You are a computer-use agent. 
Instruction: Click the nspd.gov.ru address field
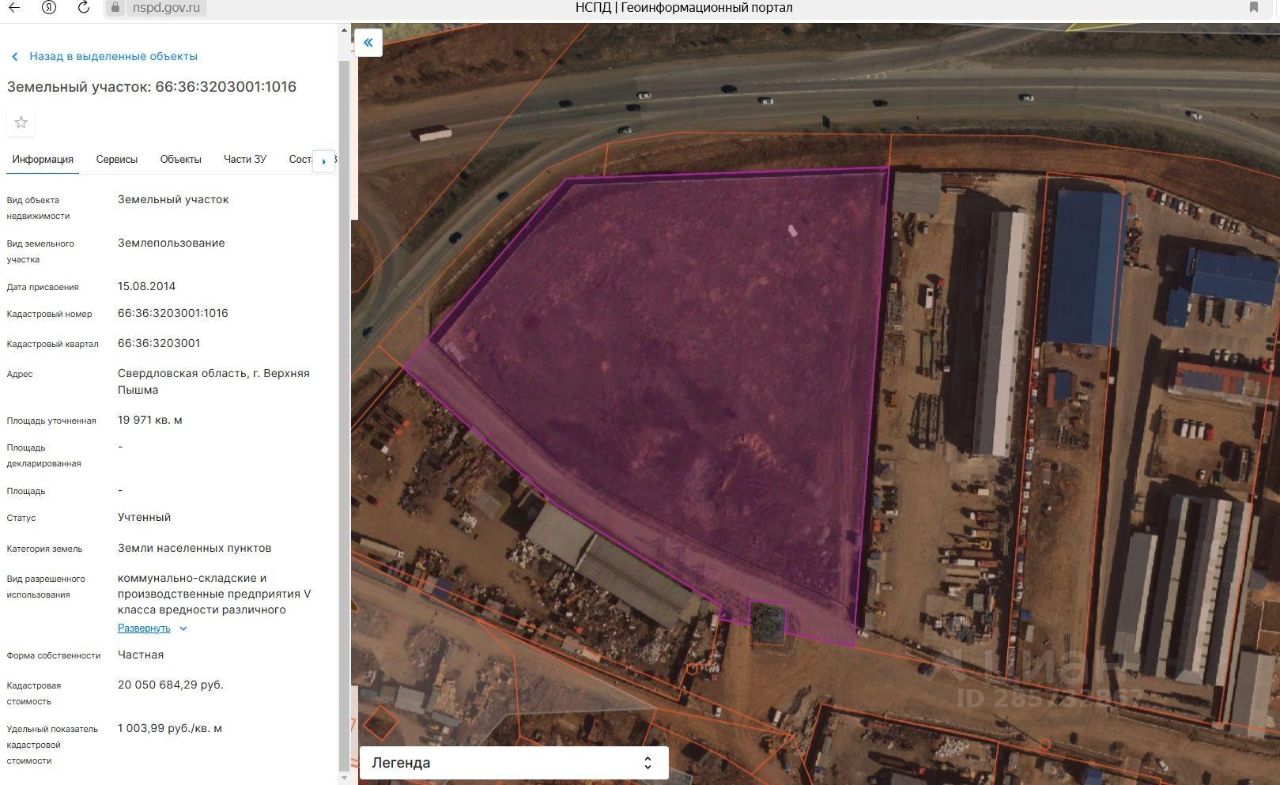[165, 8]
